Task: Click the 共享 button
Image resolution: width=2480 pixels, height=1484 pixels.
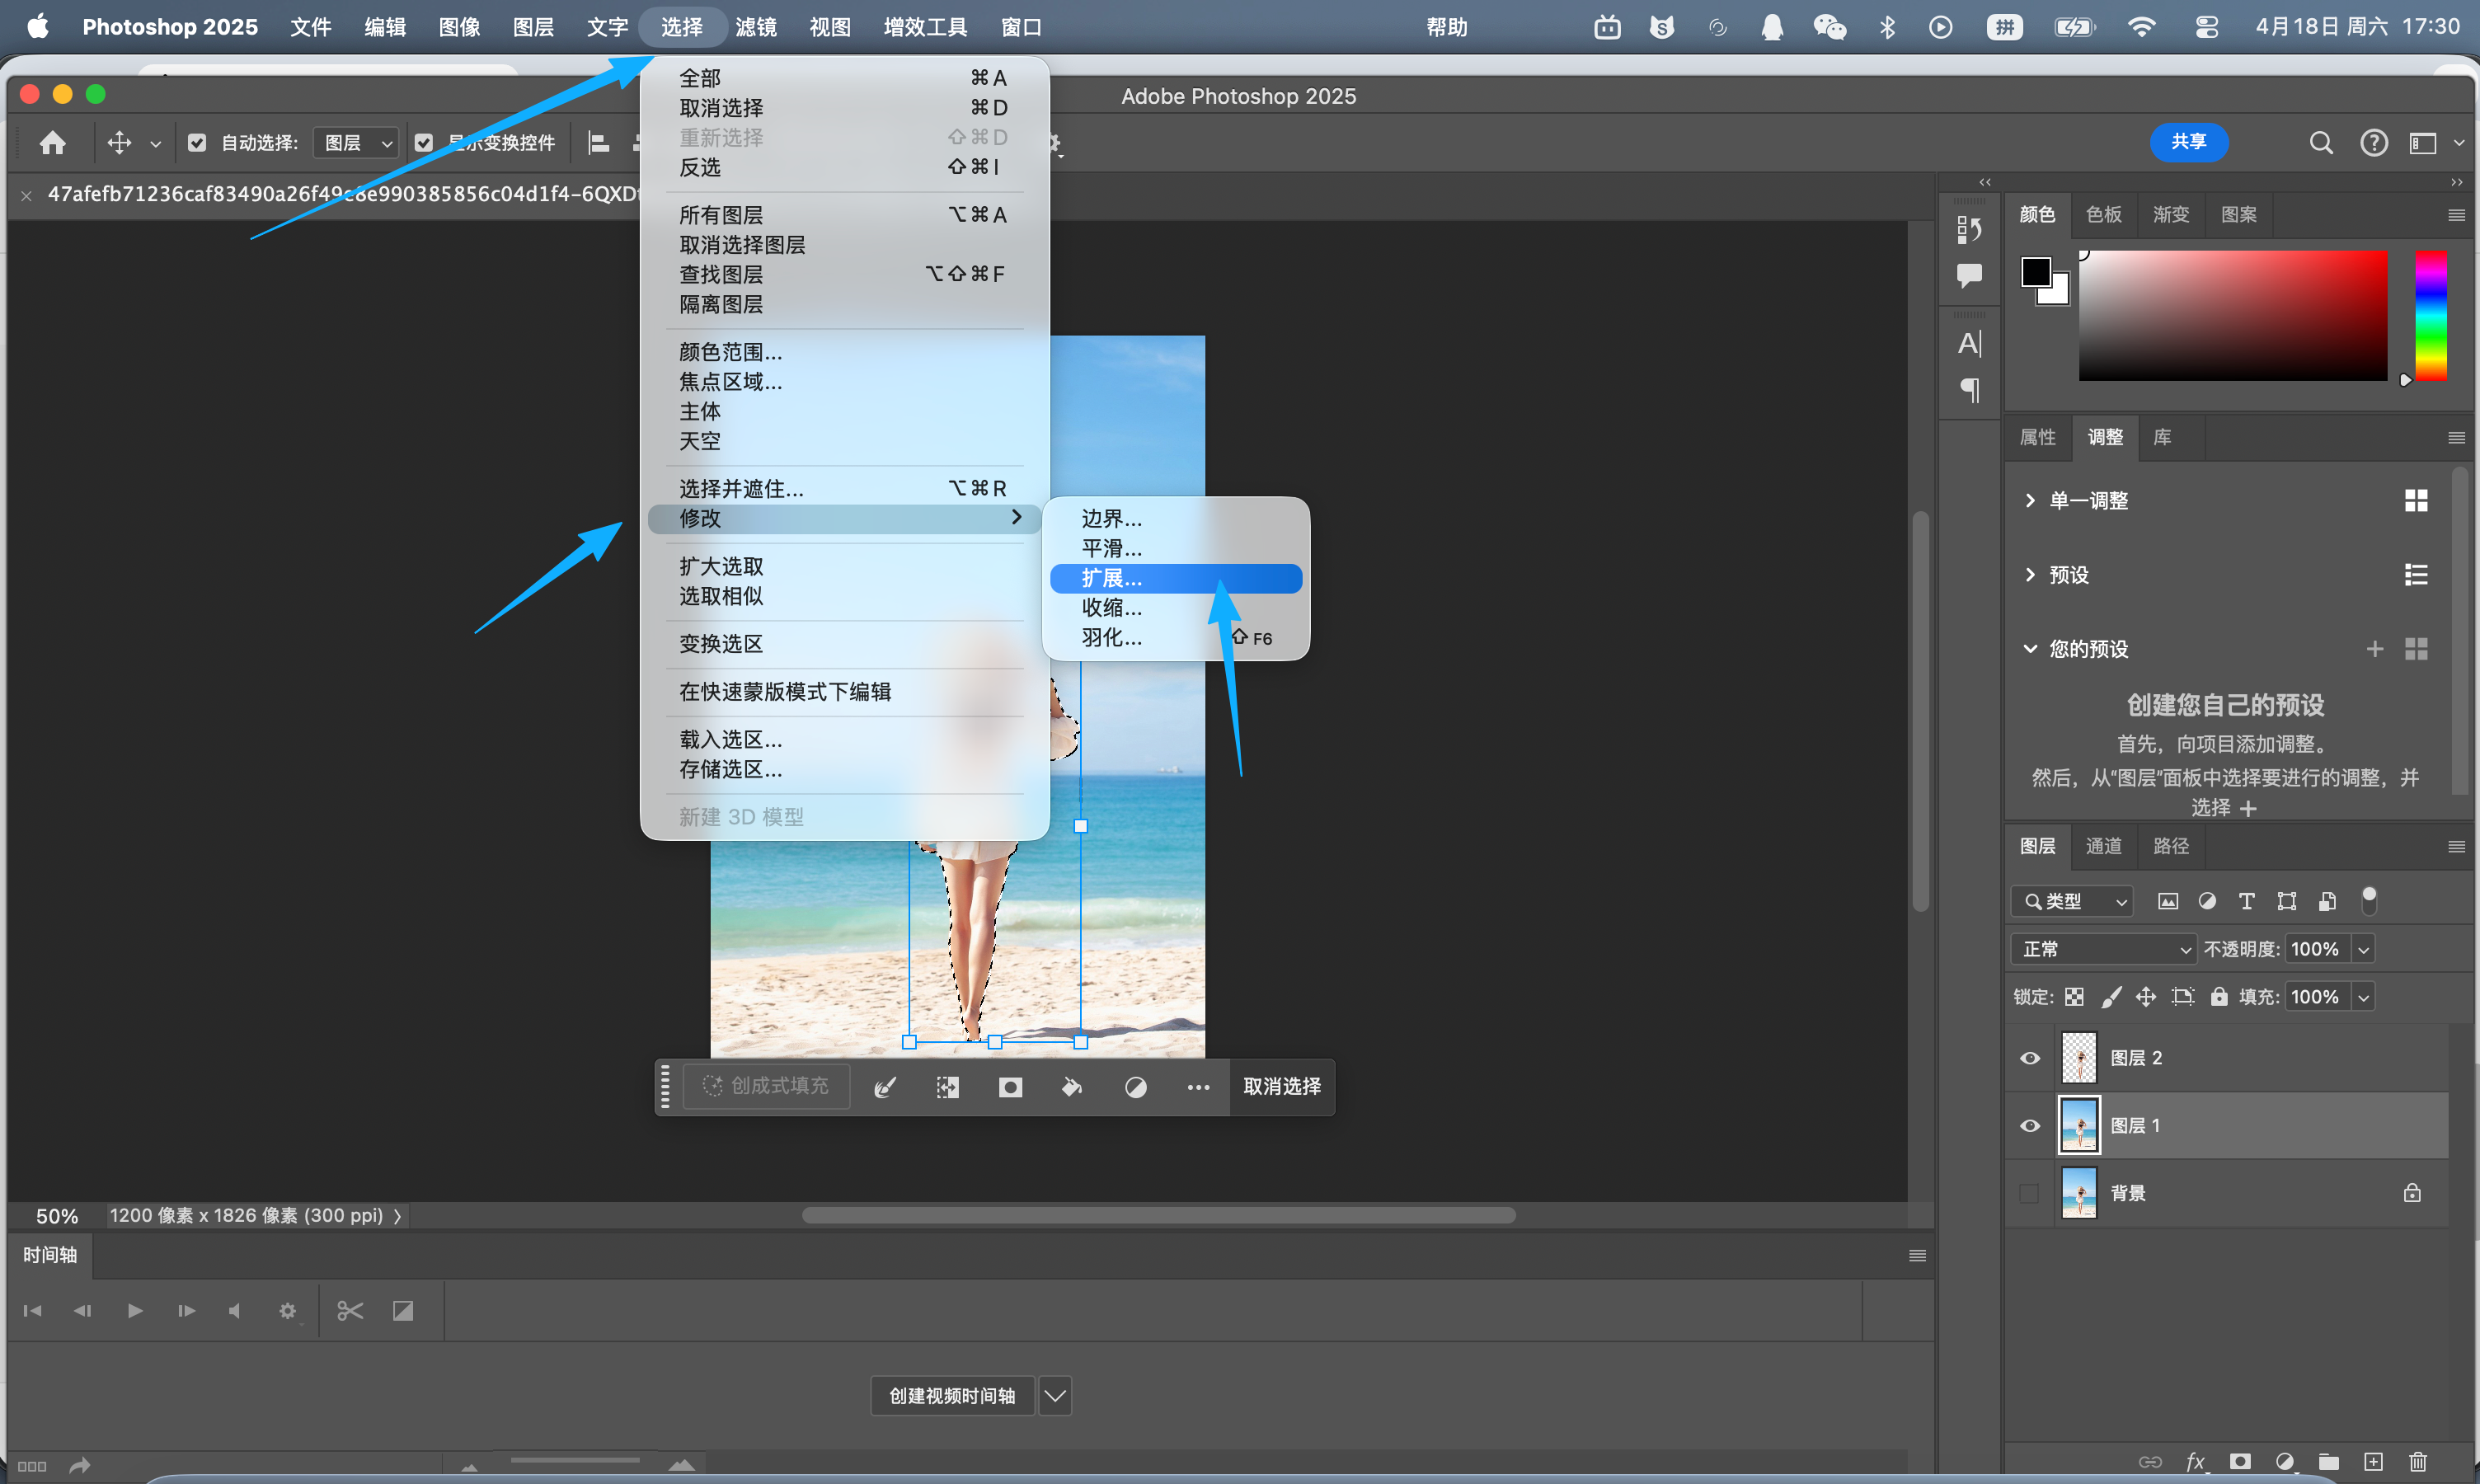Action: point(2188,142)
